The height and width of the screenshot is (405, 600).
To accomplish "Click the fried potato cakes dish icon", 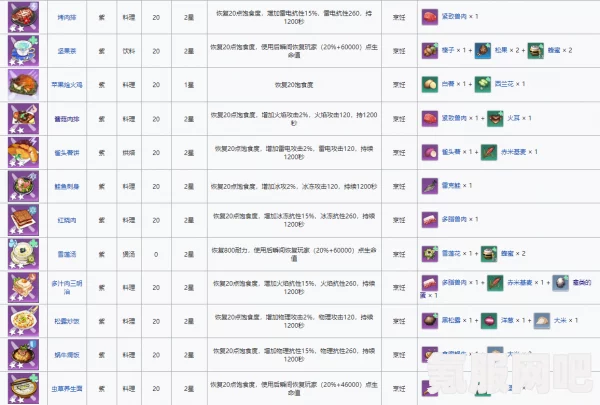I will pos(23,152).
